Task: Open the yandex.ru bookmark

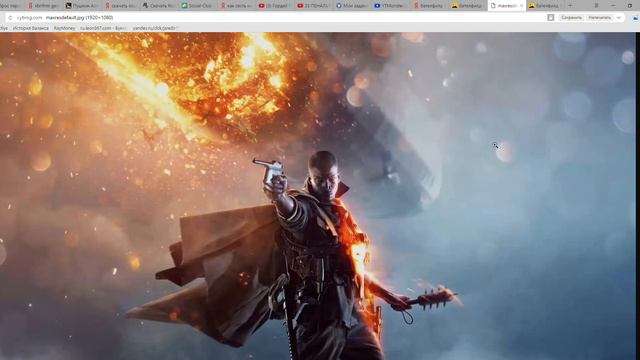Action: tap(155, 28)
